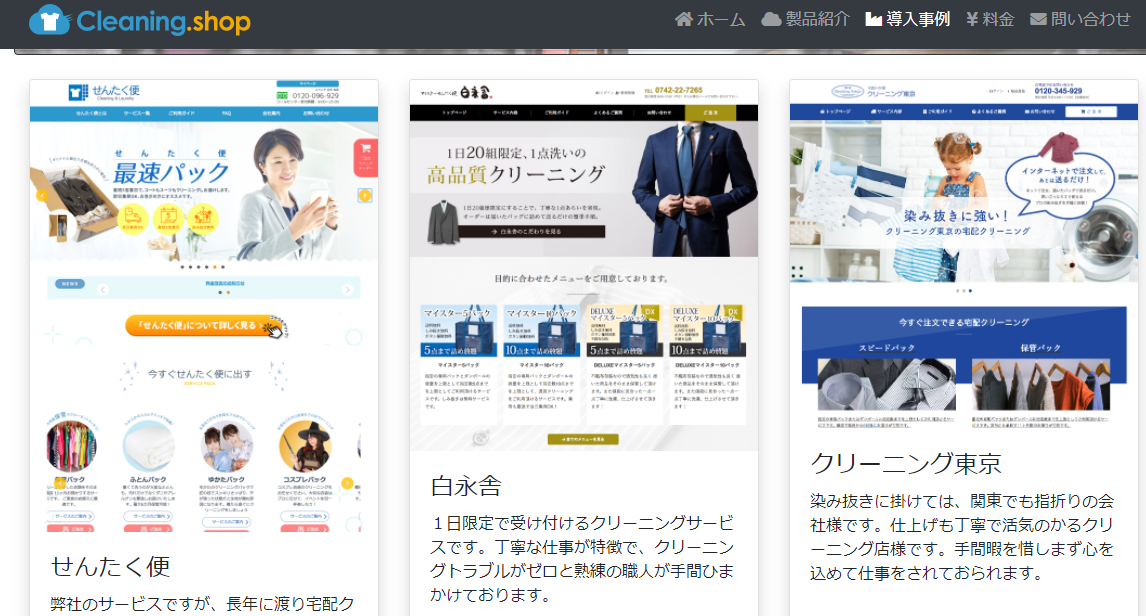
Task: Click the chart icon beside 導入事例
Action: [873, 19]
